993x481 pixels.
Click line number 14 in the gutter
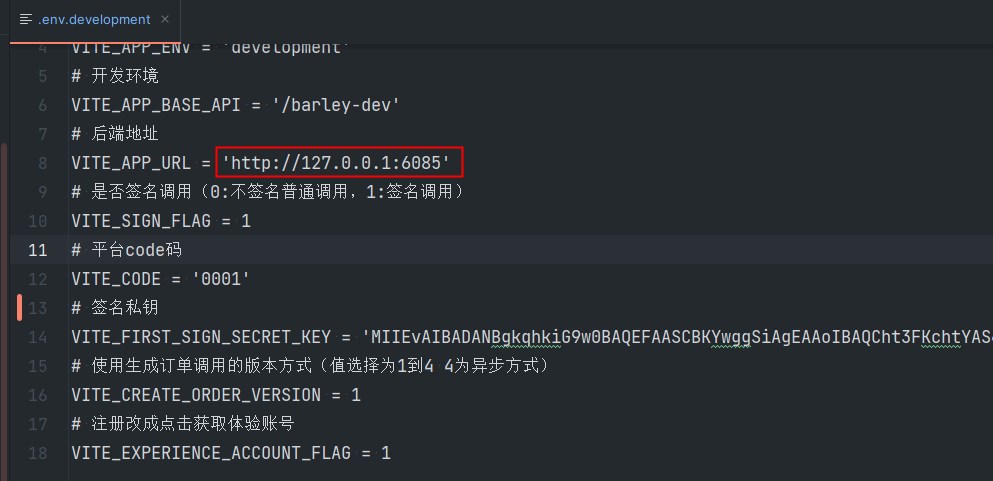[x=38, y=337]
